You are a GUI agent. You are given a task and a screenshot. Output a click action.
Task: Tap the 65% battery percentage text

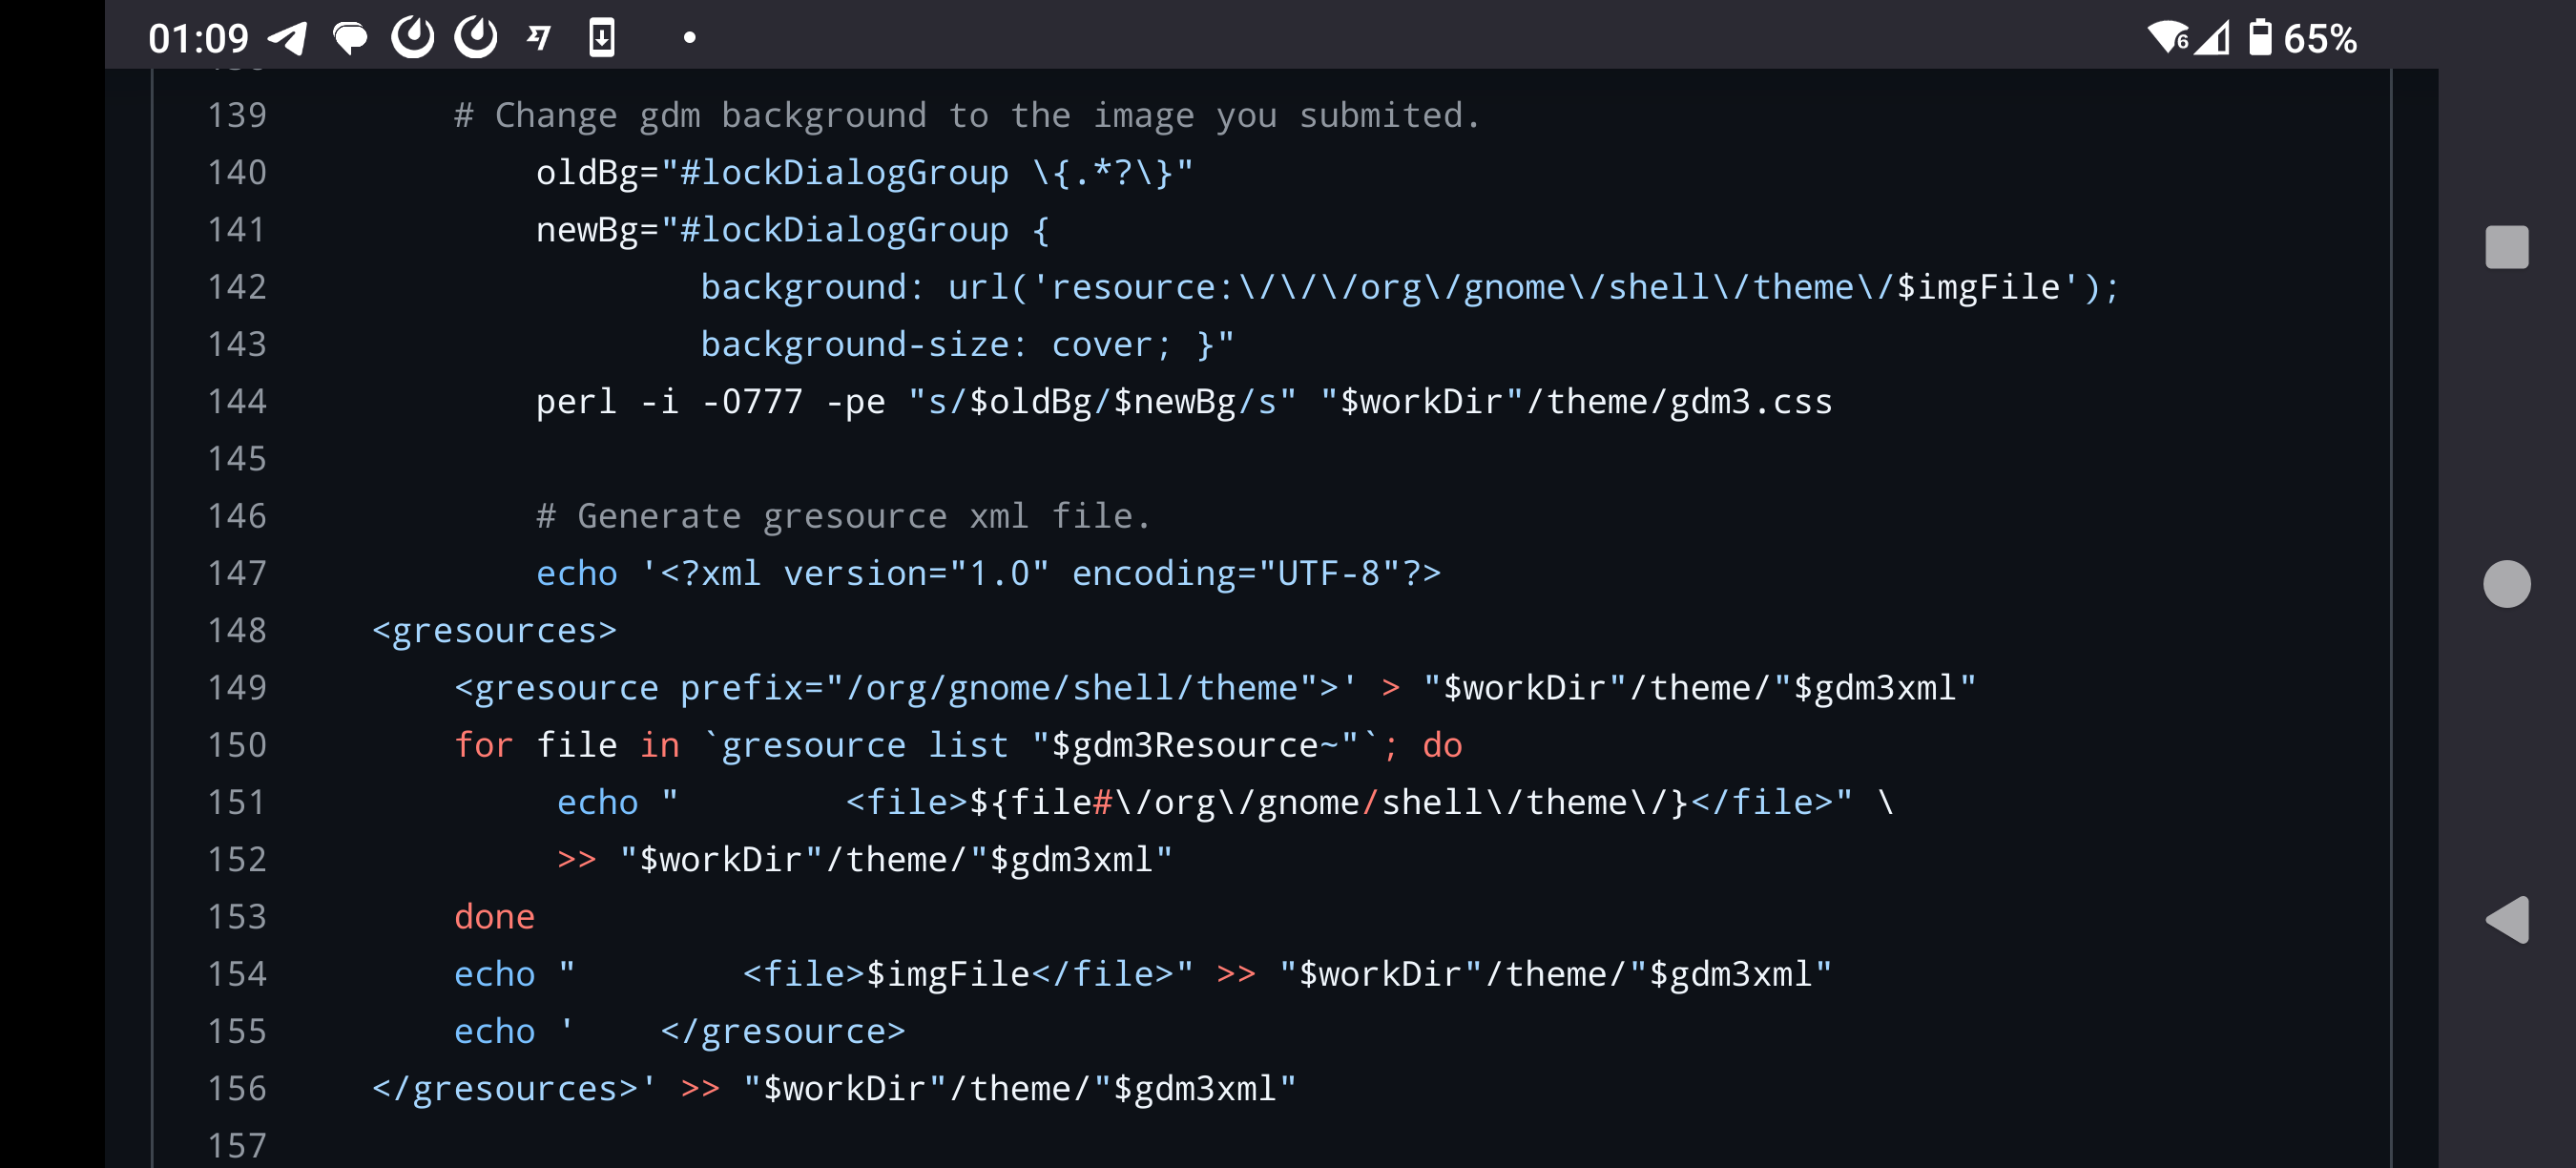point(2320,39)
